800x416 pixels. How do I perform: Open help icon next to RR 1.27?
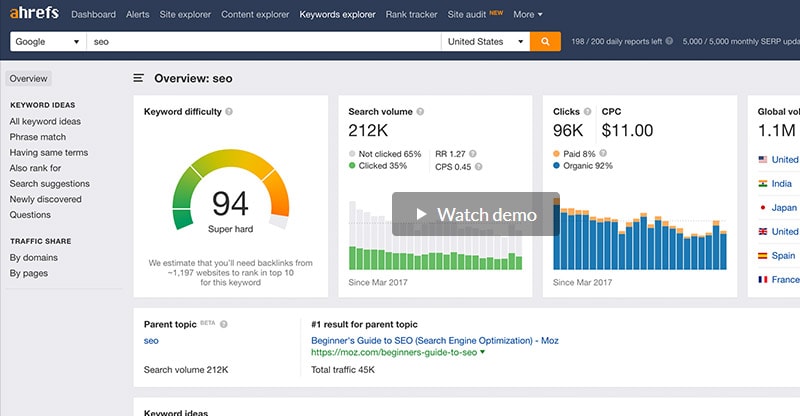[x=473, y=154]
